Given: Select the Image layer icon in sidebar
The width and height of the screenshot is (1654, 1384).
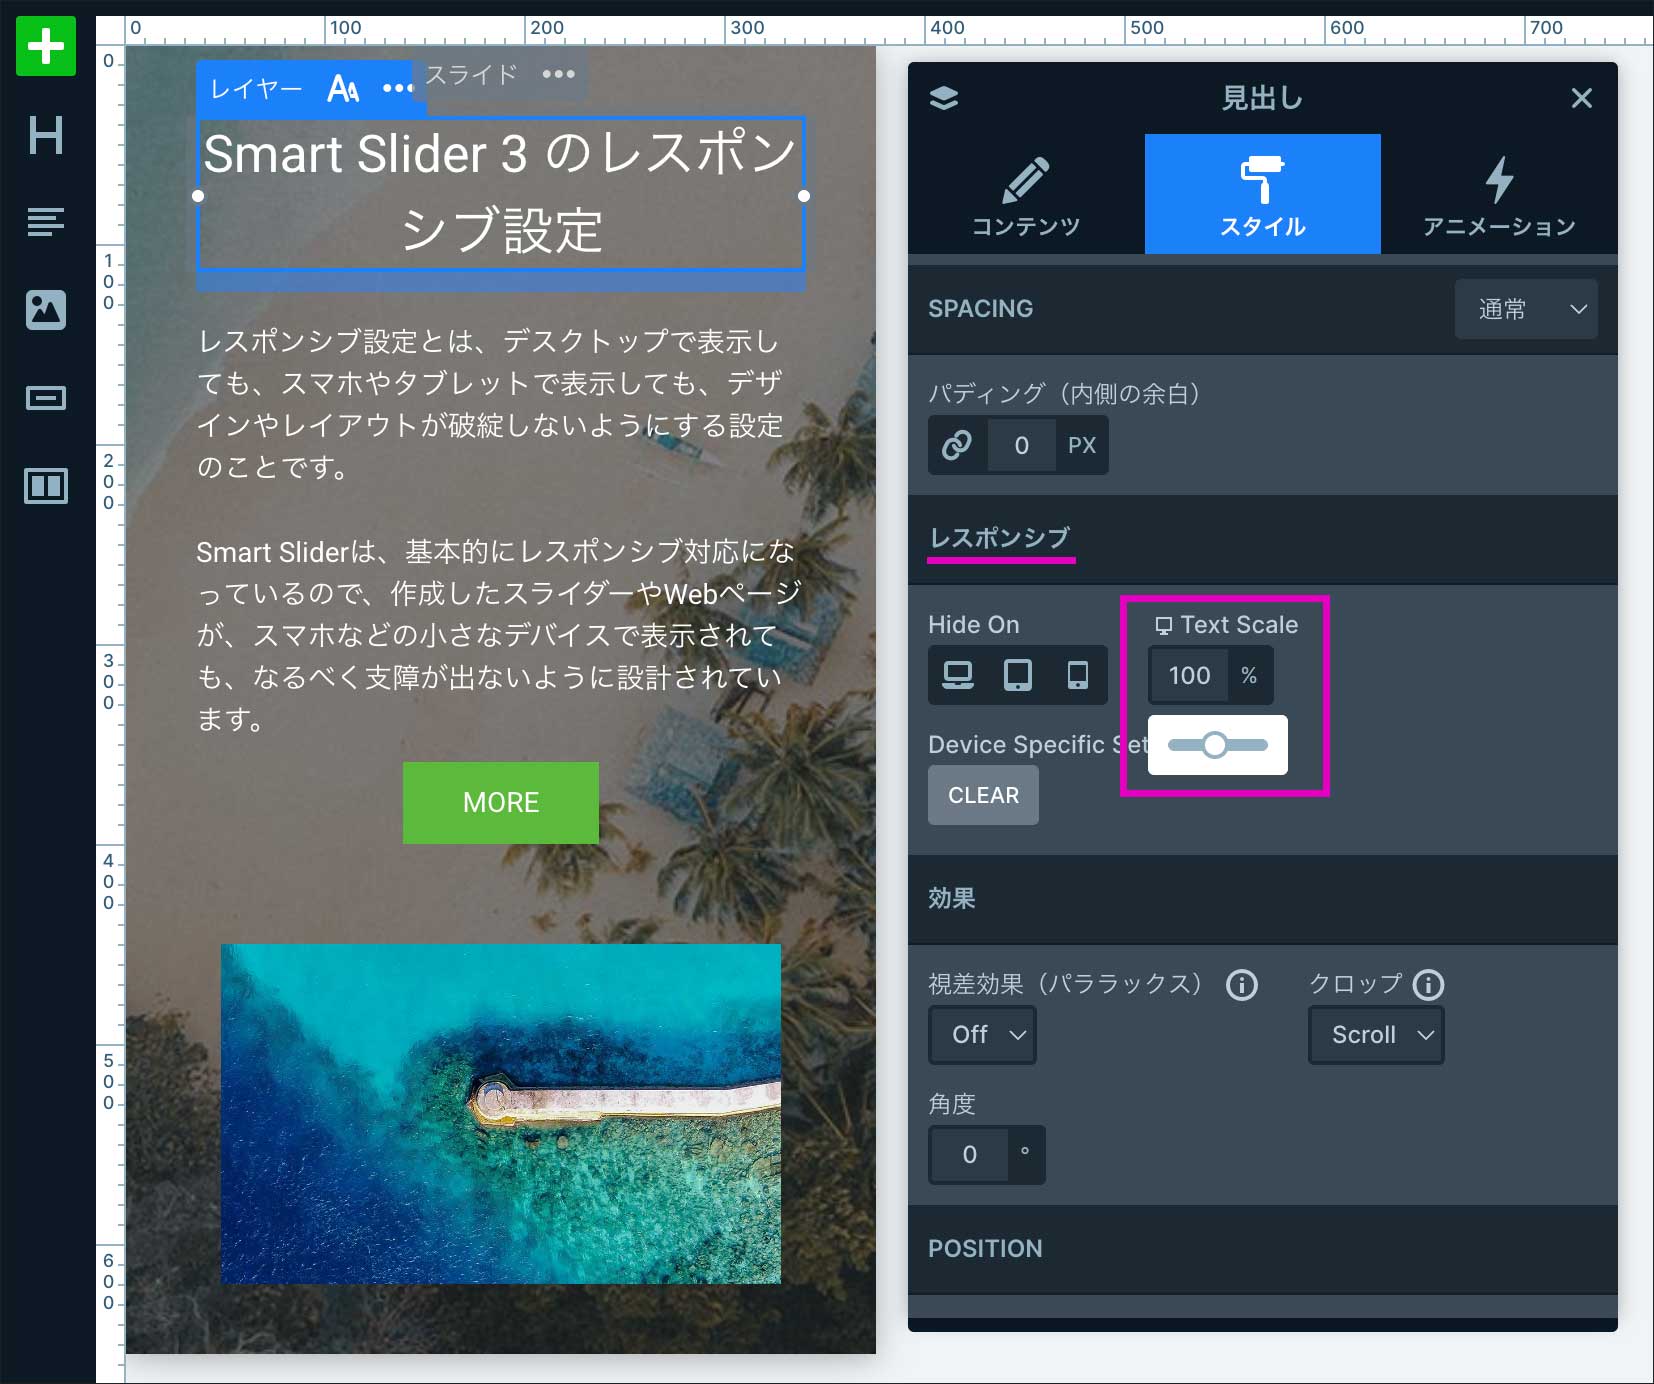Looking at the screenshot, I should [46, 310].
